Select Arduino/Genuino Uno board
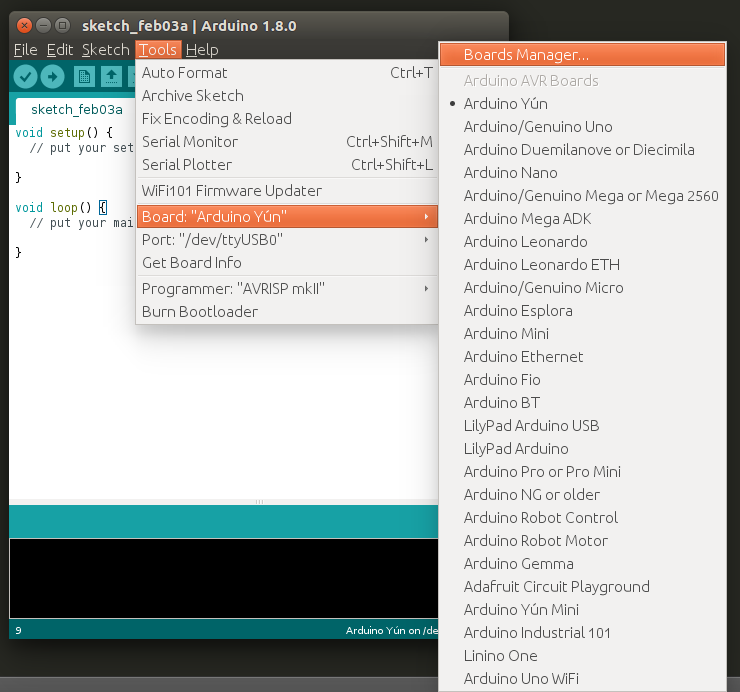The height and width of the screenshot is (692, 740). 582,127
